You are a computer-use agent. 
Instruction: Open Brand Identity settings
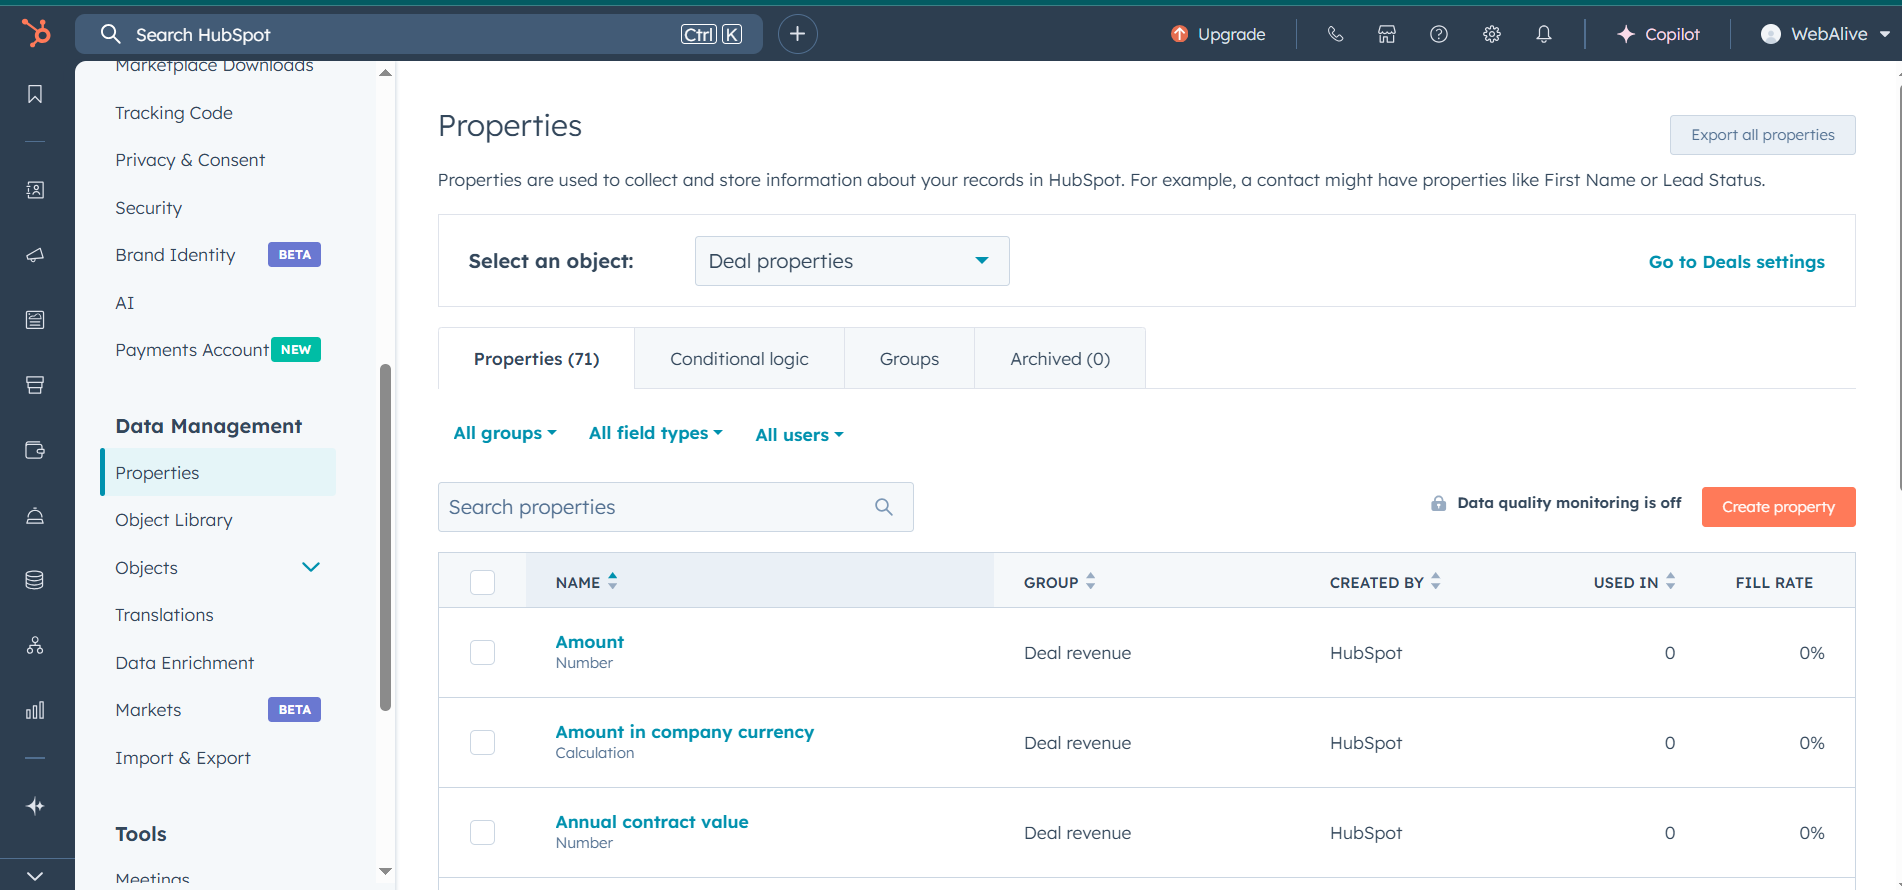click(175, 255)
